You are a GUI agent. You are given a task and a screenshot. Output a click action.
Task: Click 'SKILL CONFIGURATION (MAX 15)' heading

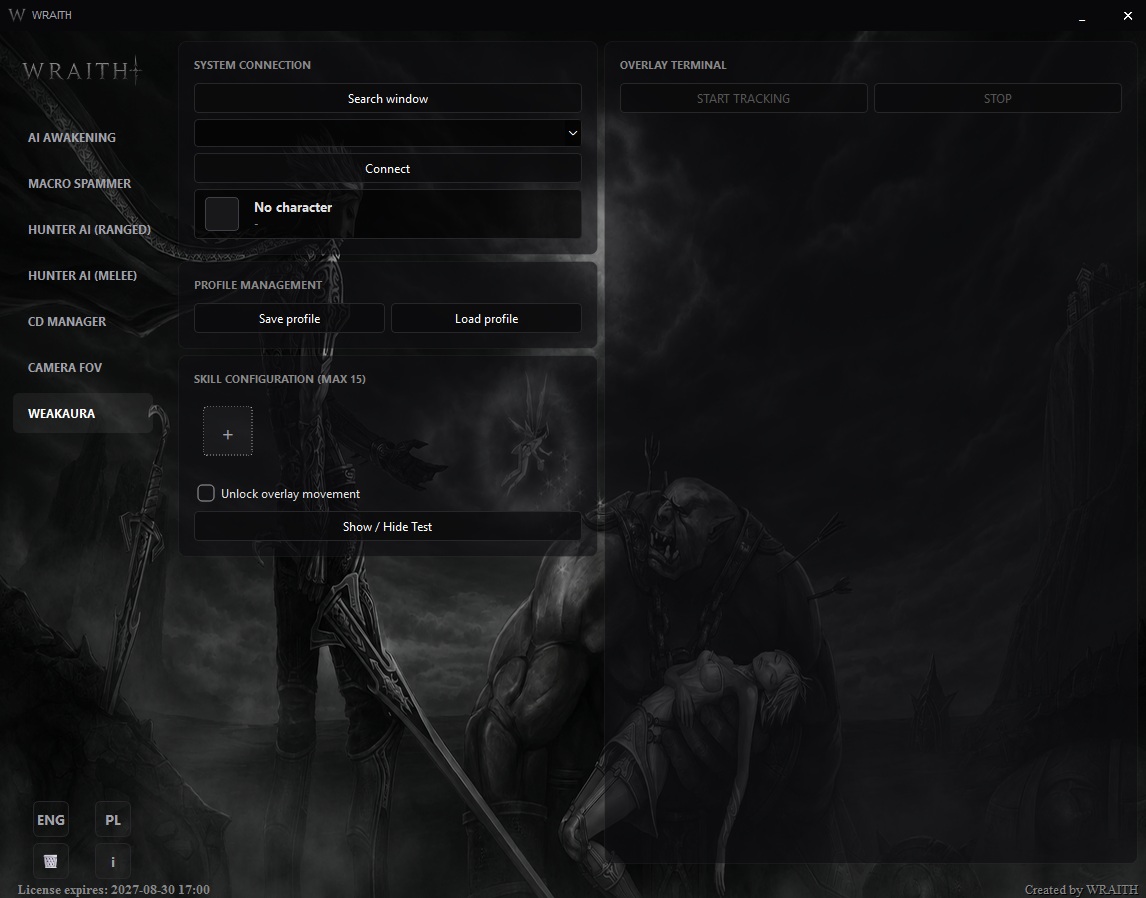(279, 378)
